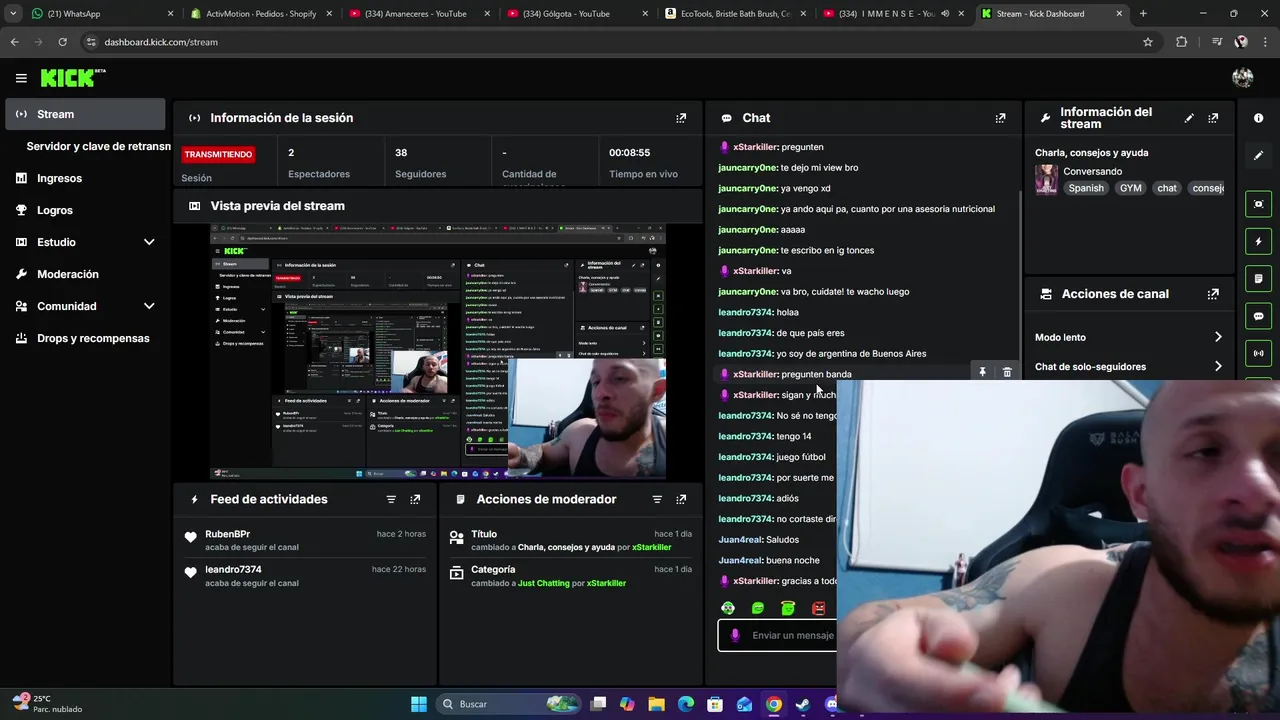Click the note page icon in the right rail

click(x=1258, y=278)
